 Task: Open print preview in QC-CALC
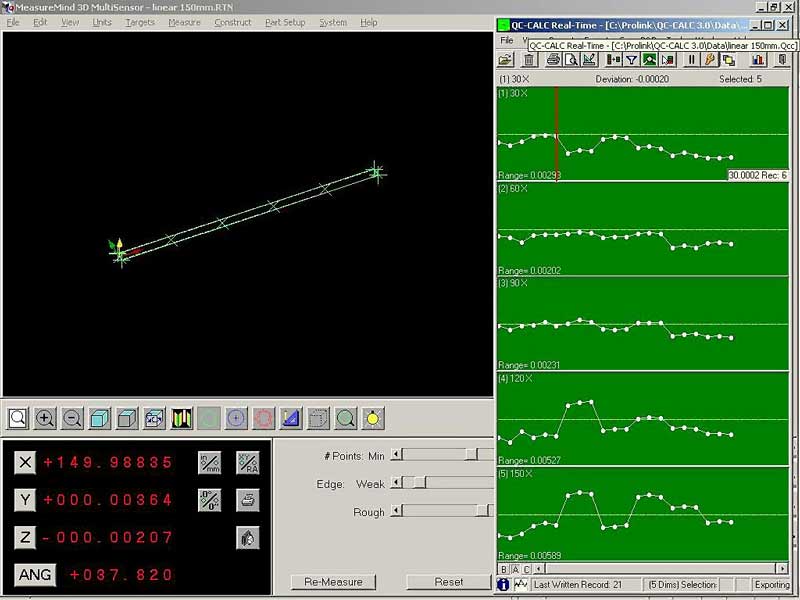[571, 61]
